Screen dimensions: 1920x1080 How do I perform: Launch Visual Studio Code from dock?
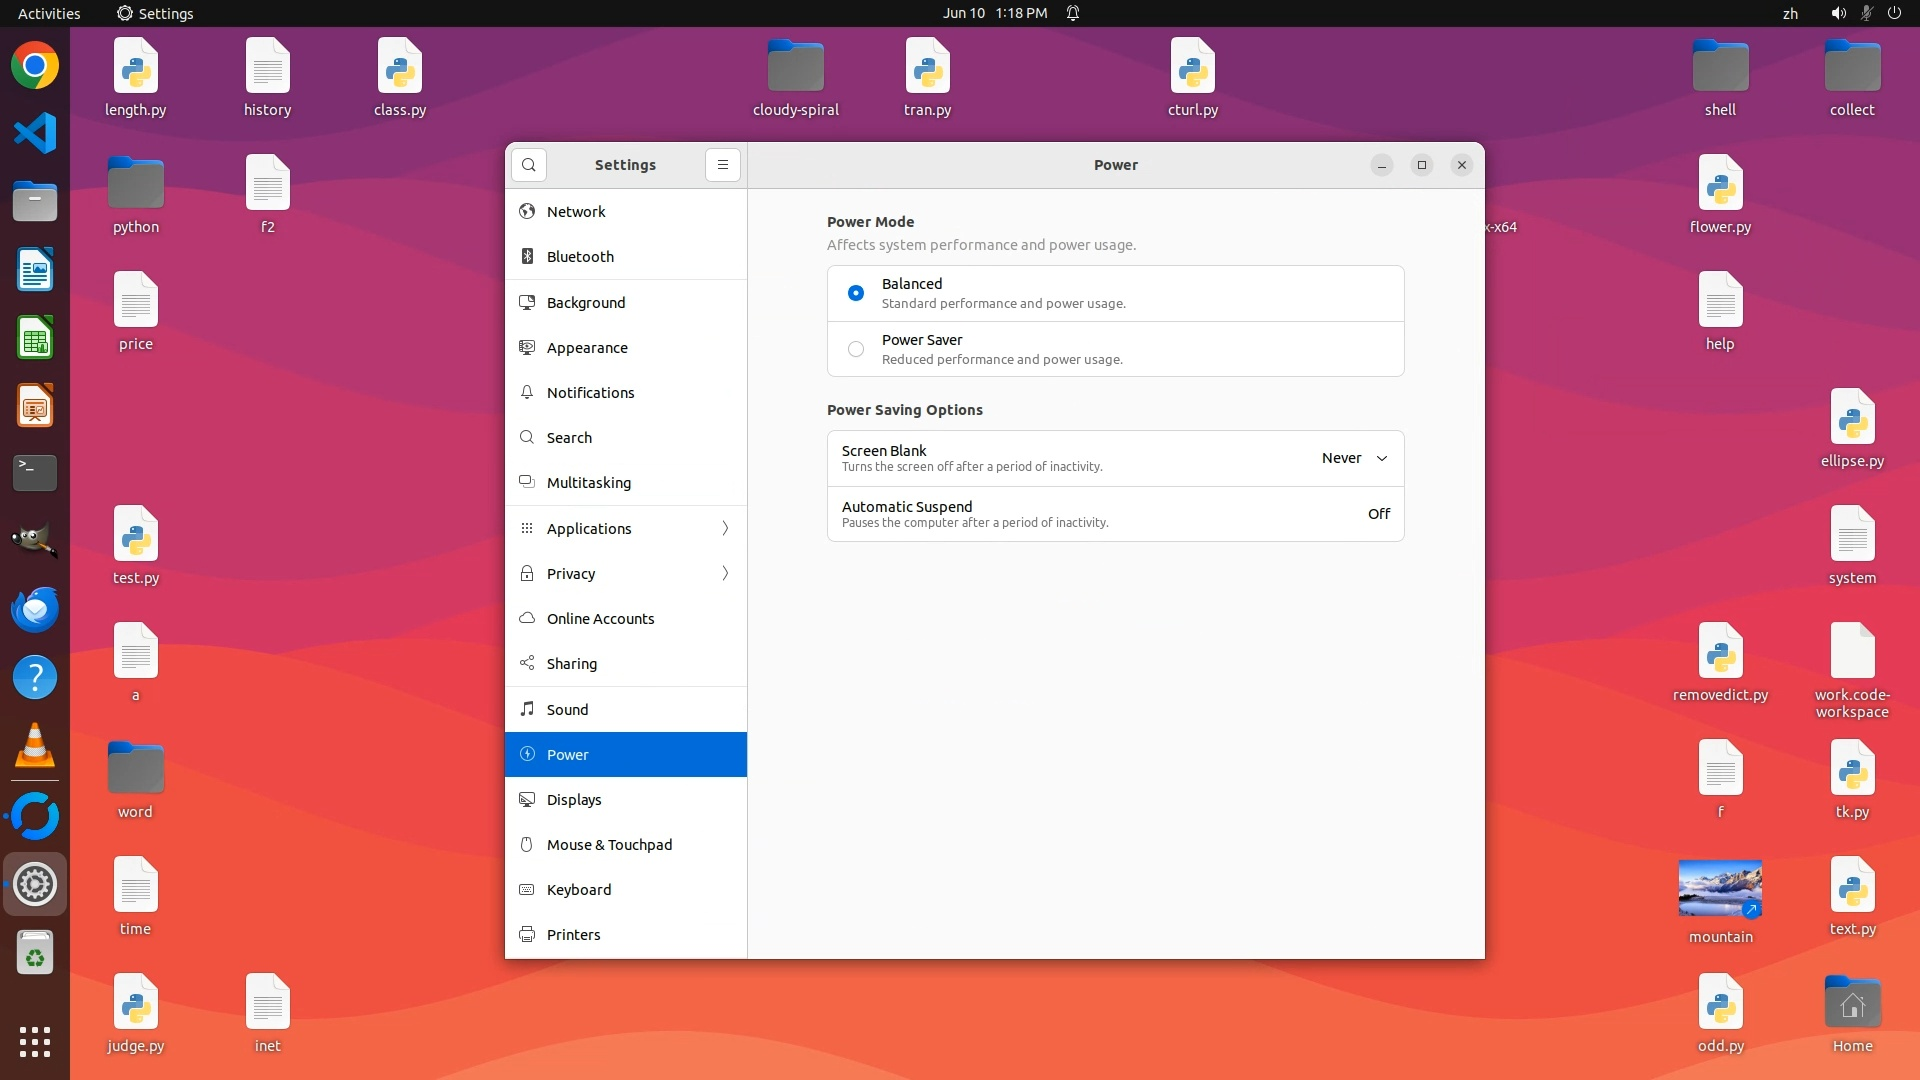(35, 134)
